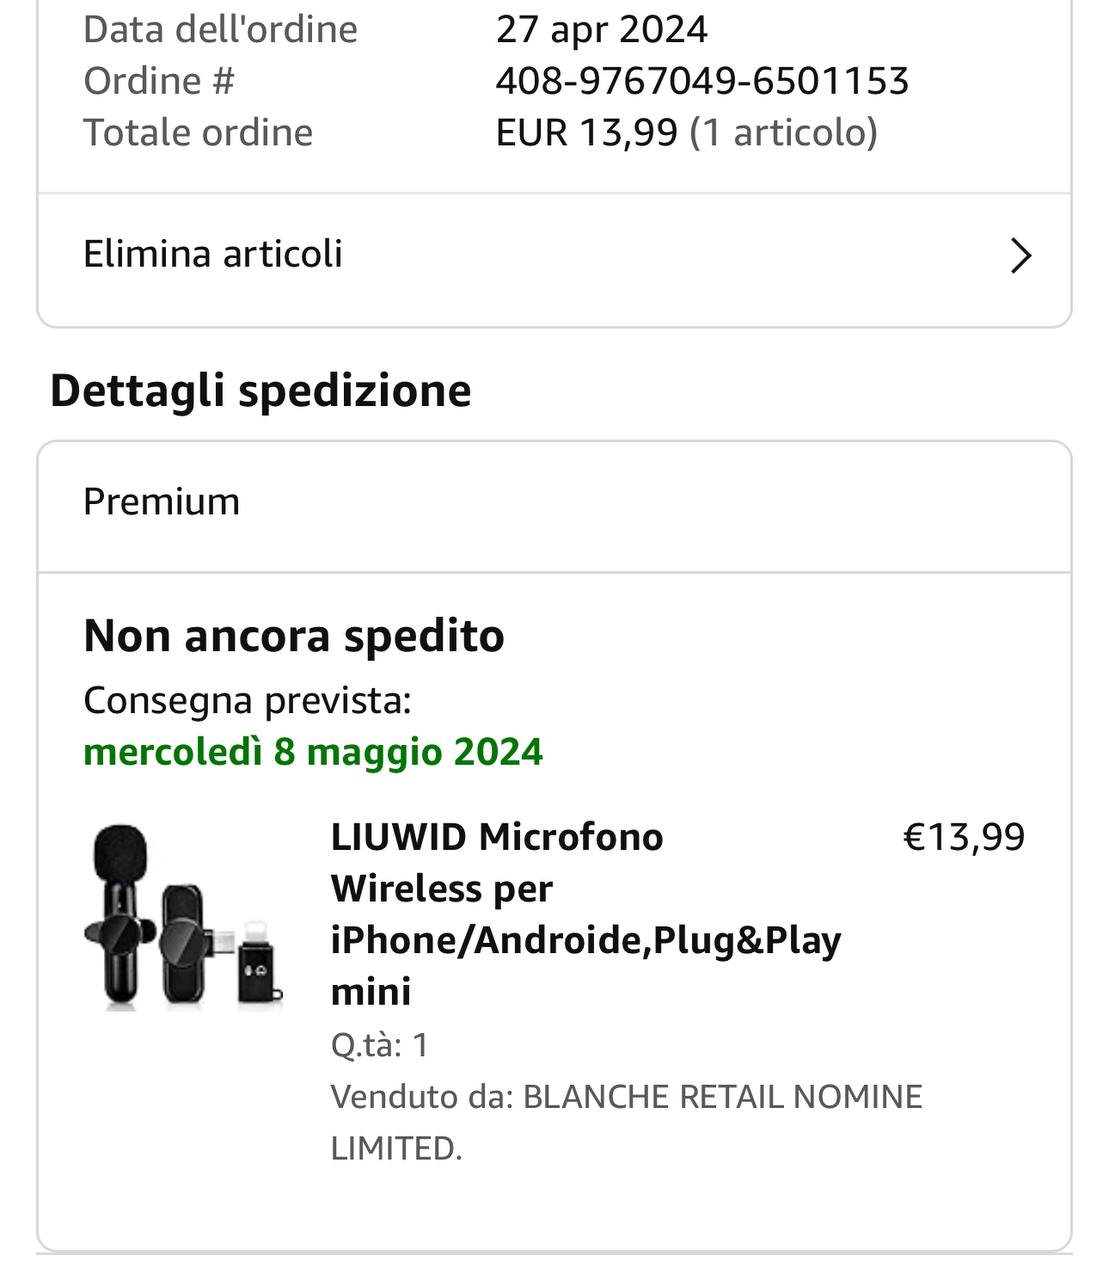Click the Venduto da label text
The height and width of the screenshot is (1280, 1109).
tap(422, 1097)
